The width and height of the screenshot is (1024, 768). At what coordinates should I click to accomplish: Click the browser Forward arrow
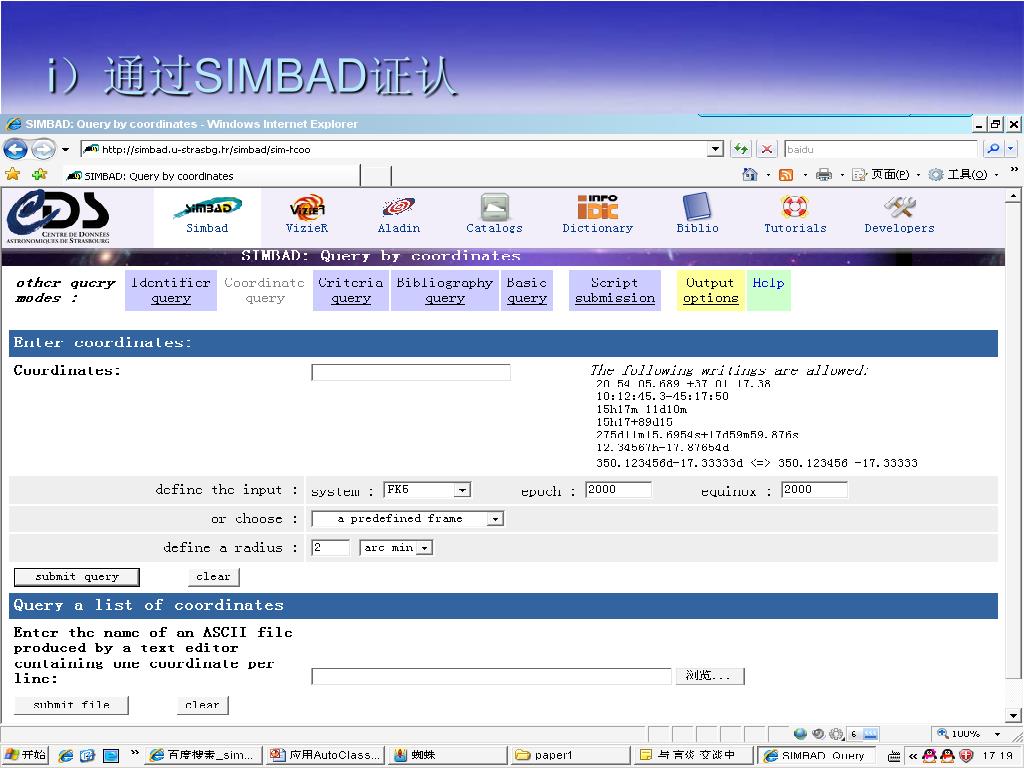[x=43, y=150]
